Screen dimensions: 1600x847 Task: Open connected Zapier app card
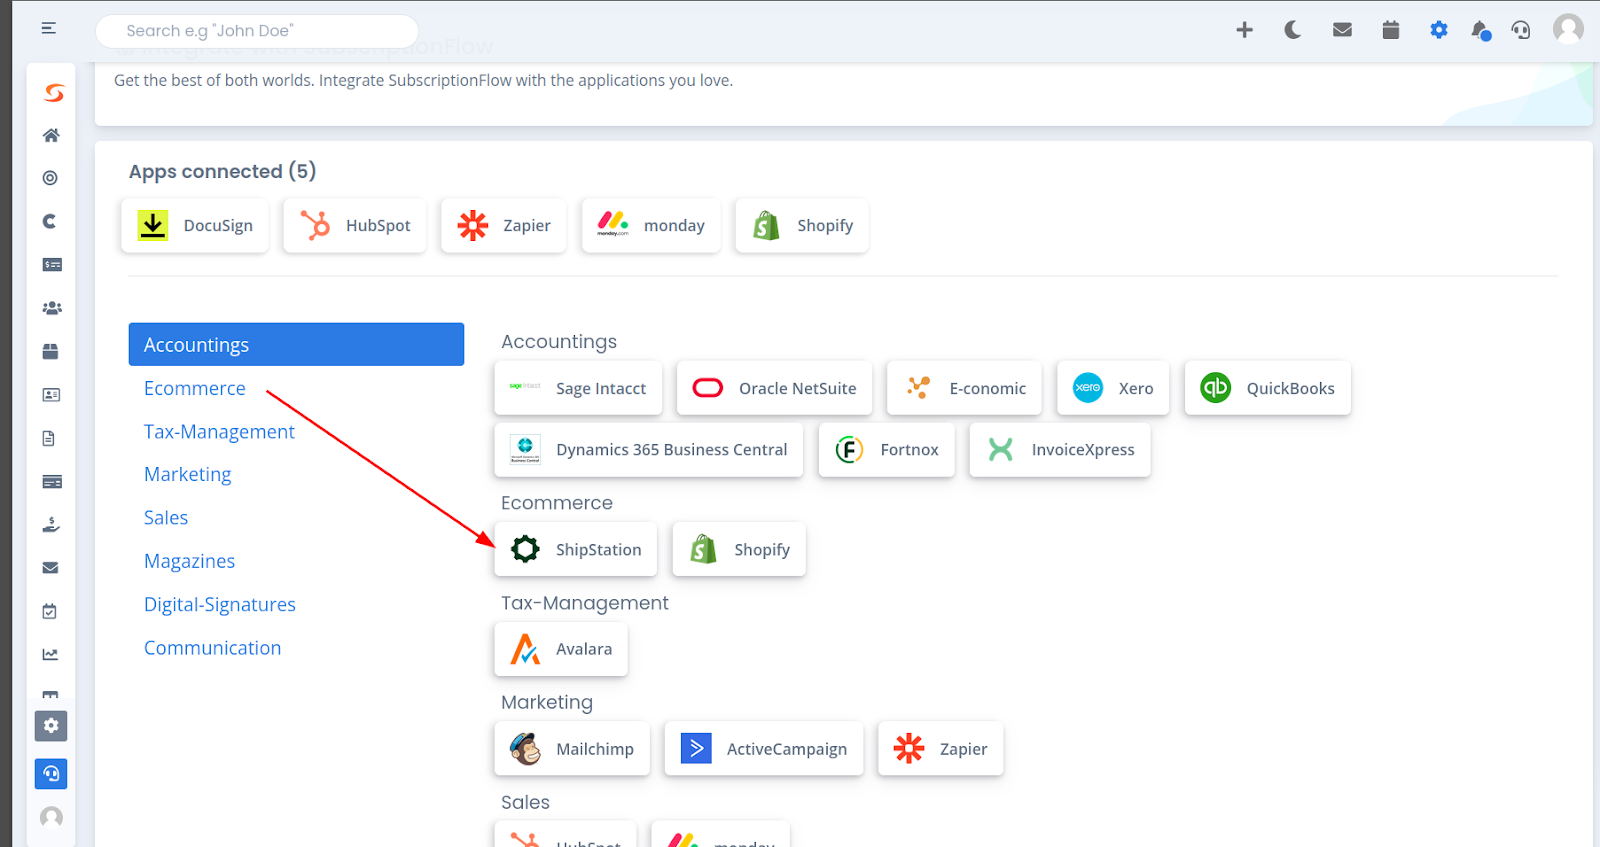pos(503,225)
